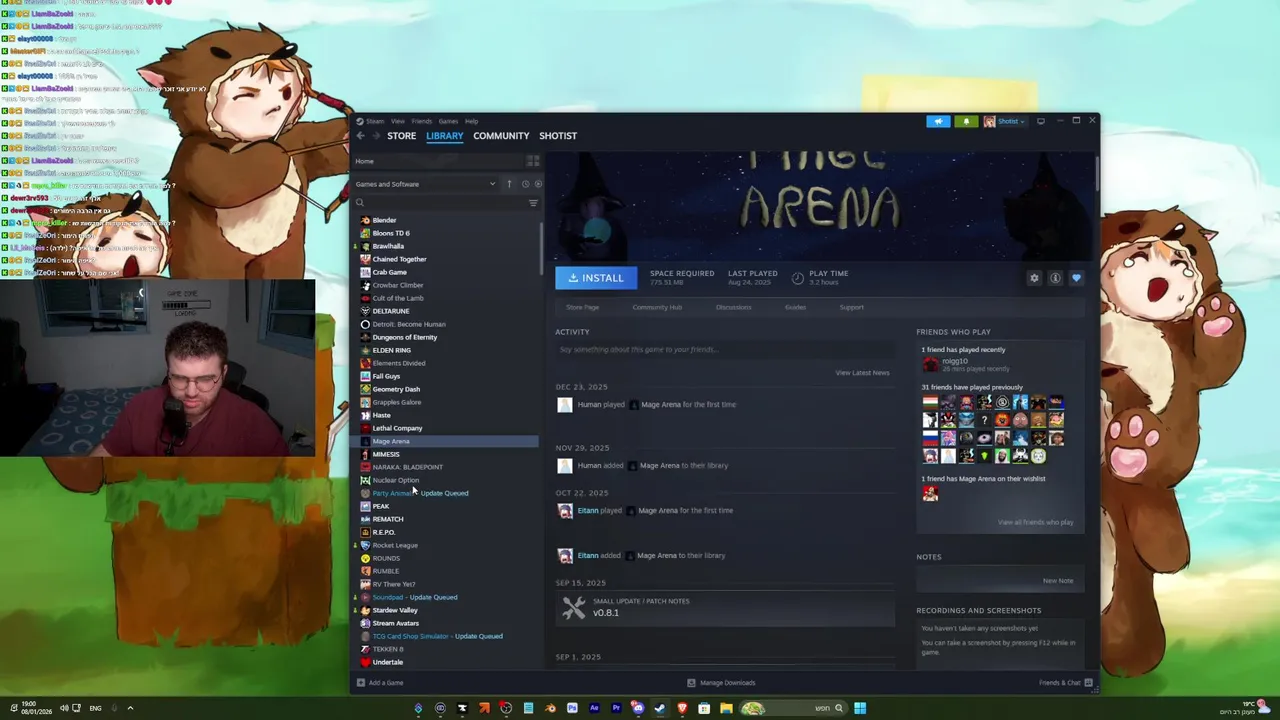Switch to library collections grid view
The image size is (1280, 720).
(x=533, y=161)
